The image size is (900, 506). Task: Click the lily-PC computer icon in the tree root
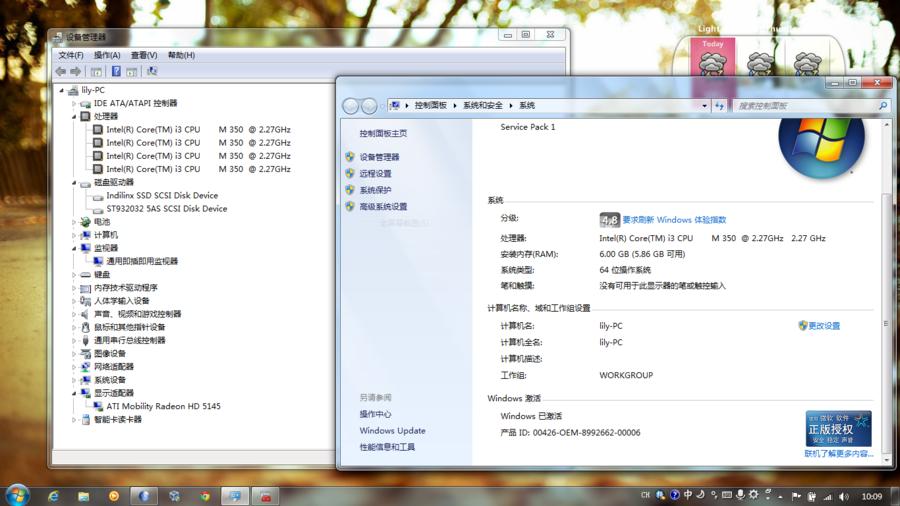point(73,90)
